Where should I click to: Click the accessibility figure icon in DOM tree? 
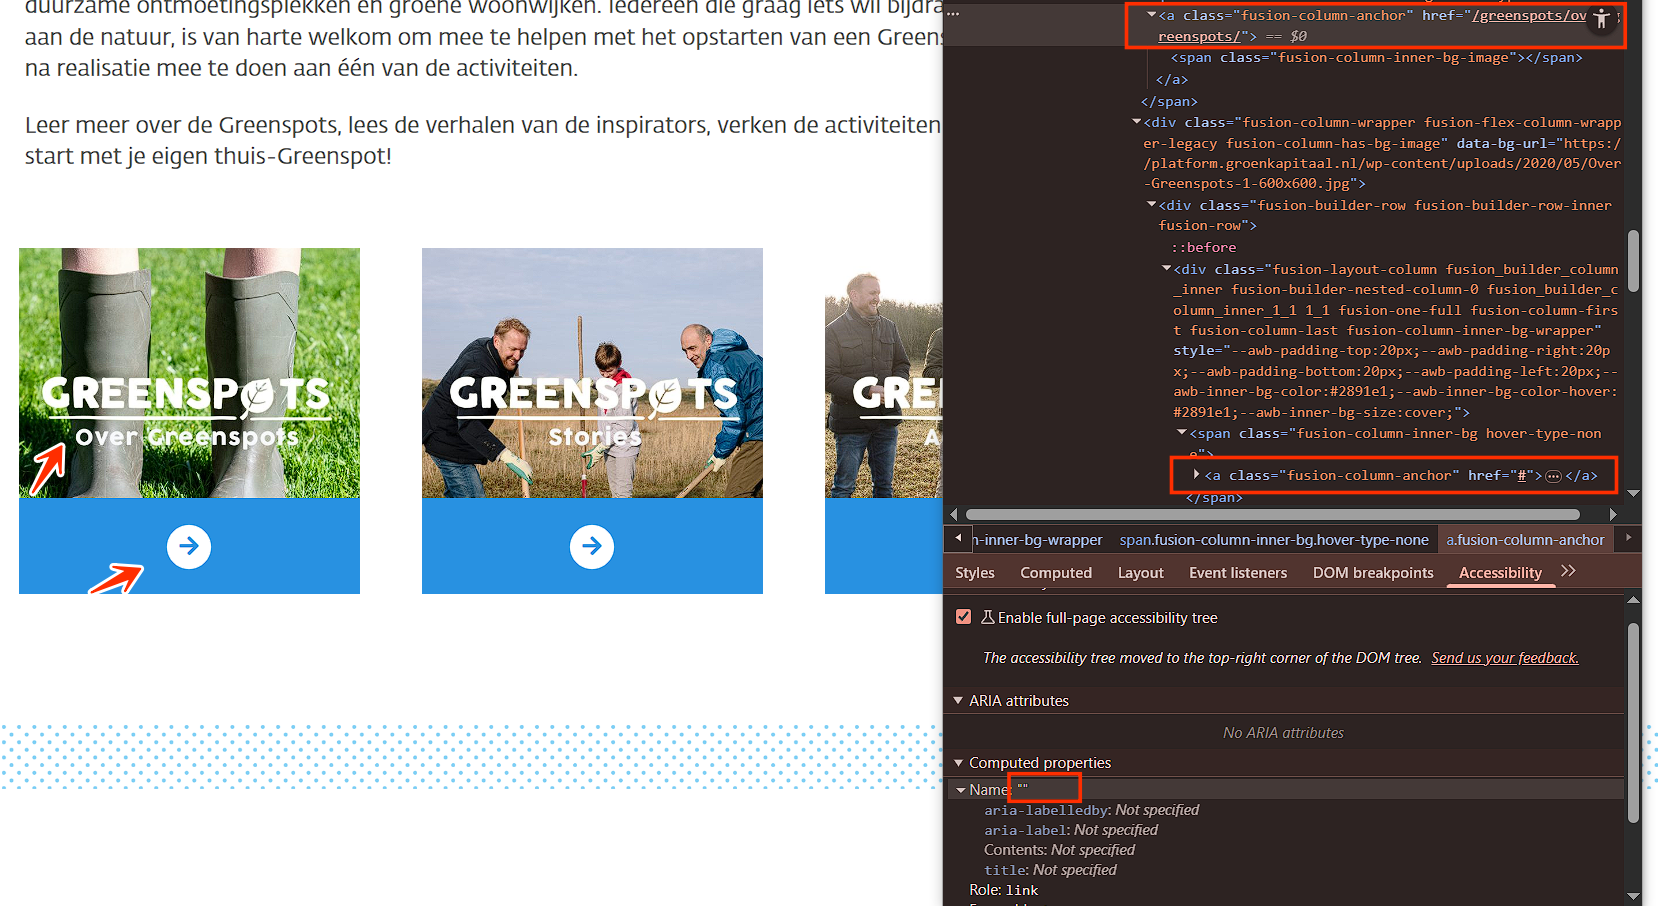[1602, 18]
